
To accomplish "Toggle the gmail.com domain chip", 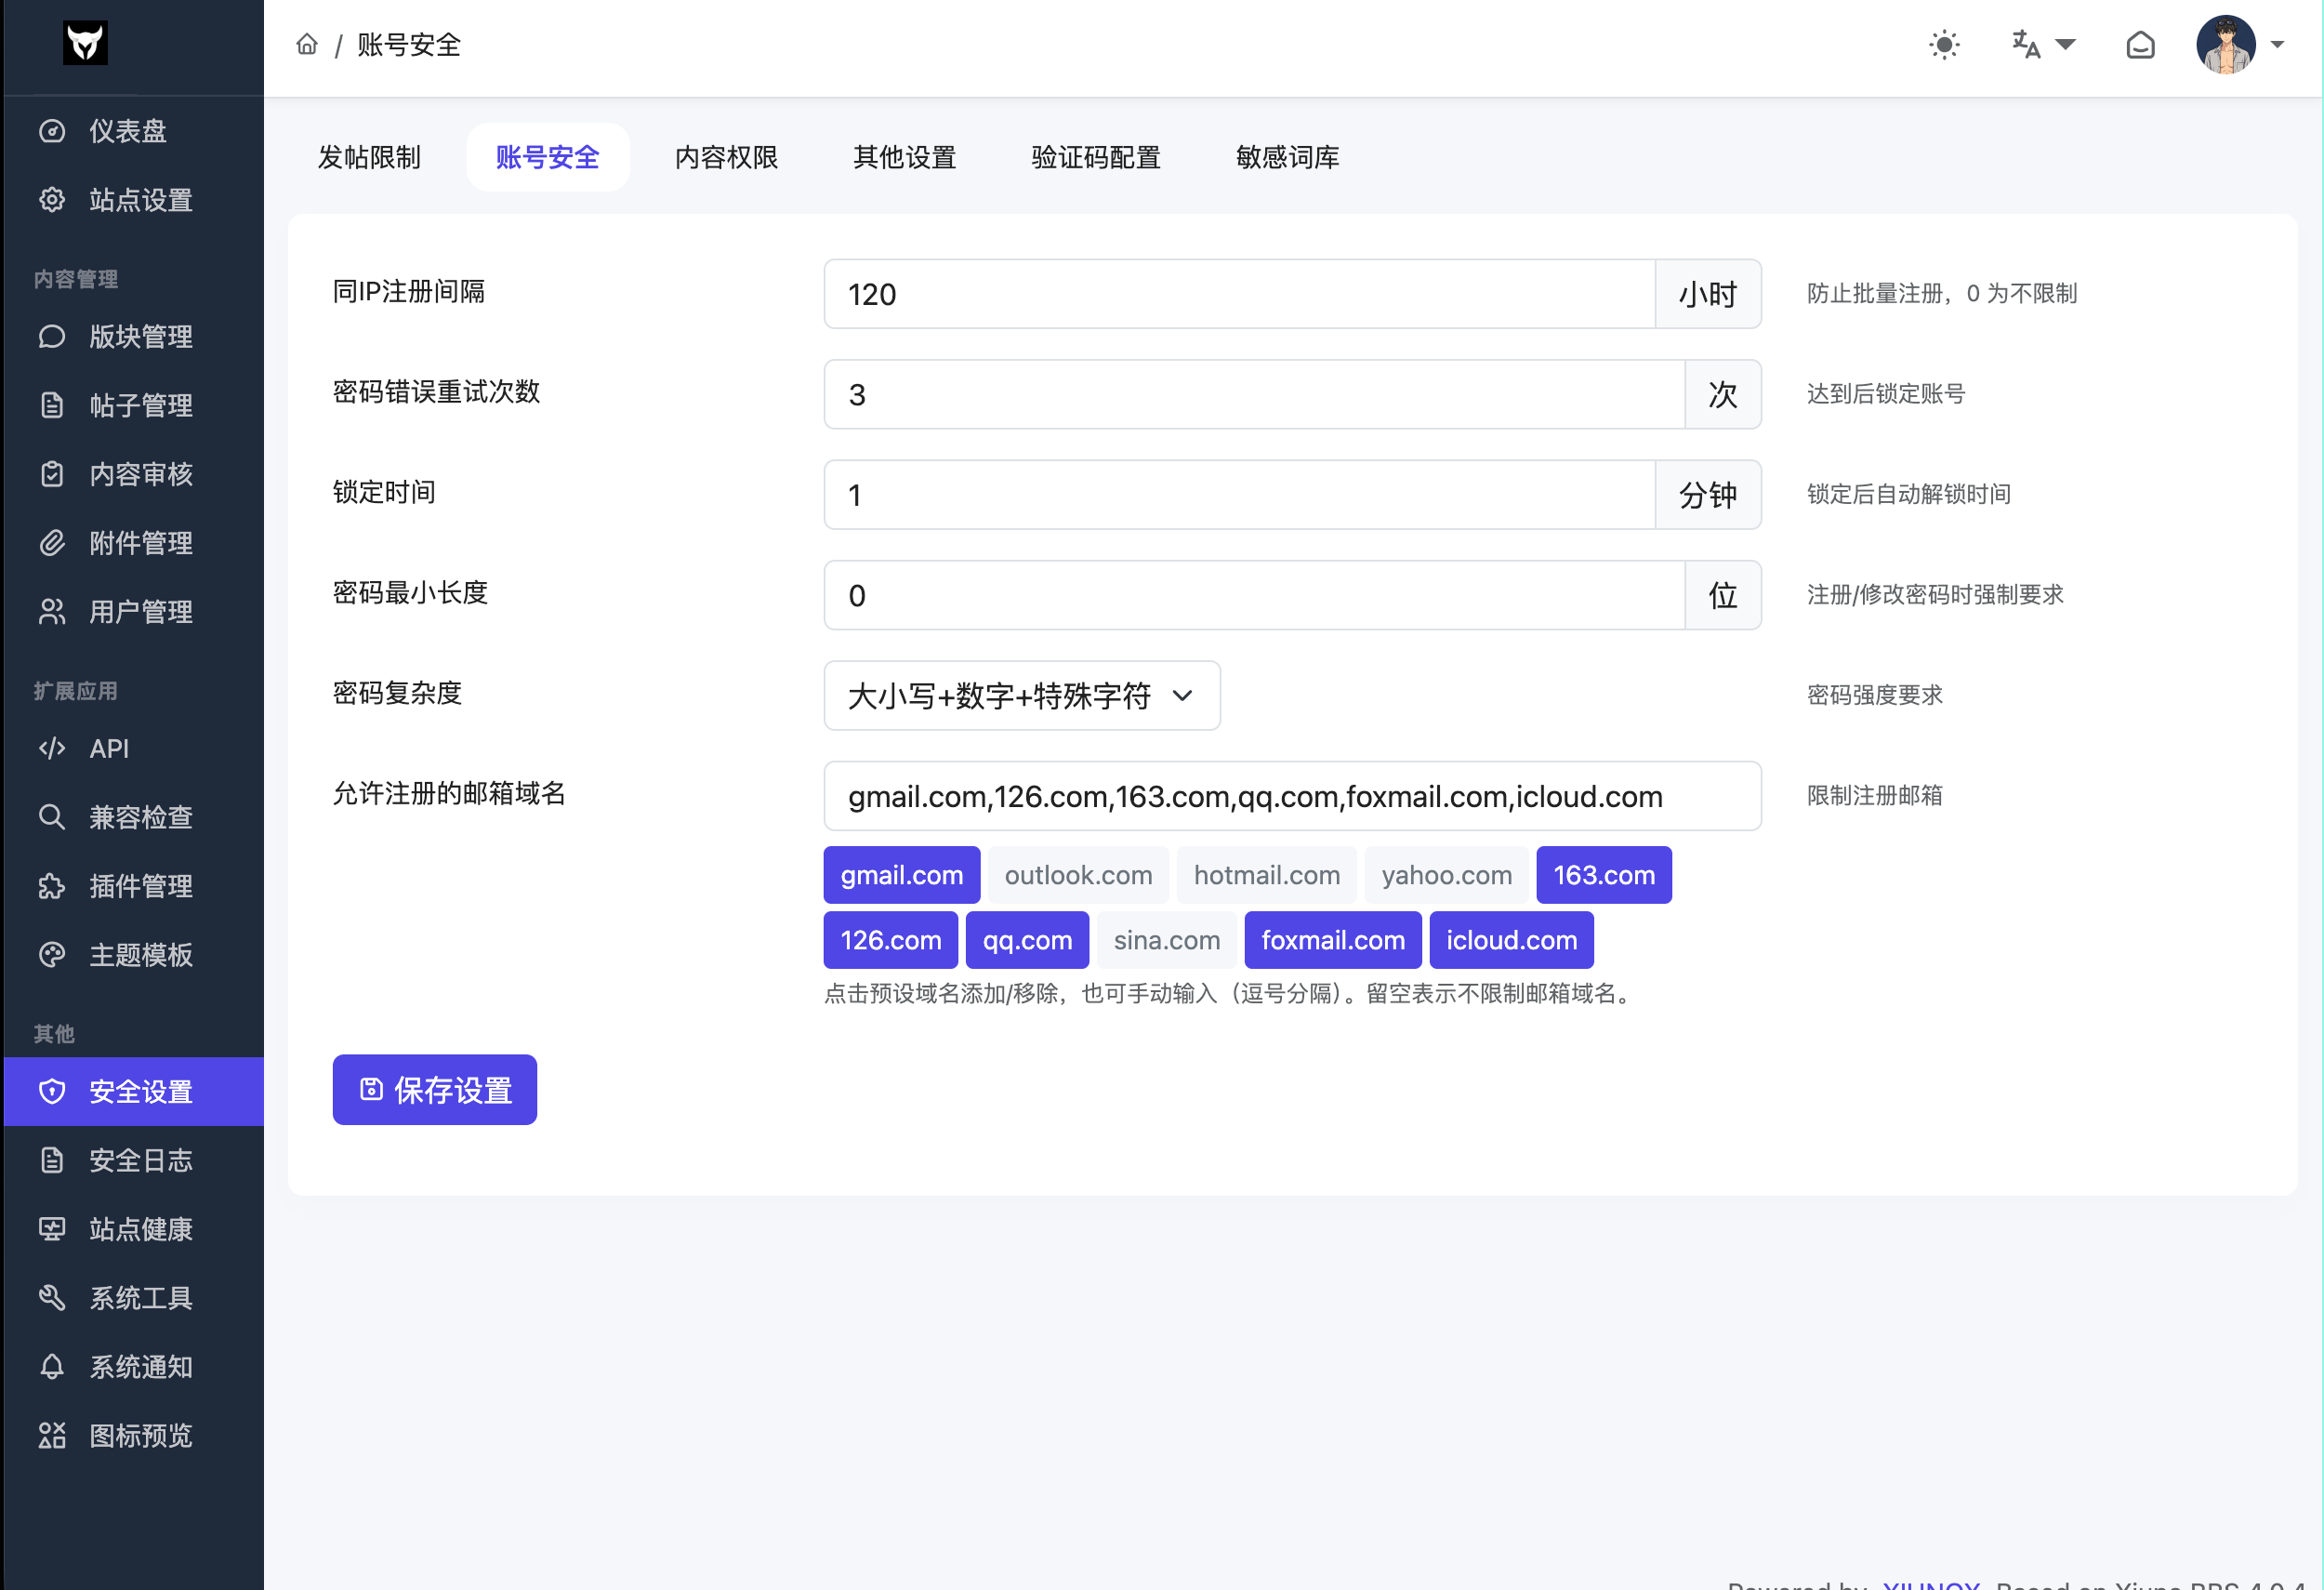I will (x=901, y=875).
